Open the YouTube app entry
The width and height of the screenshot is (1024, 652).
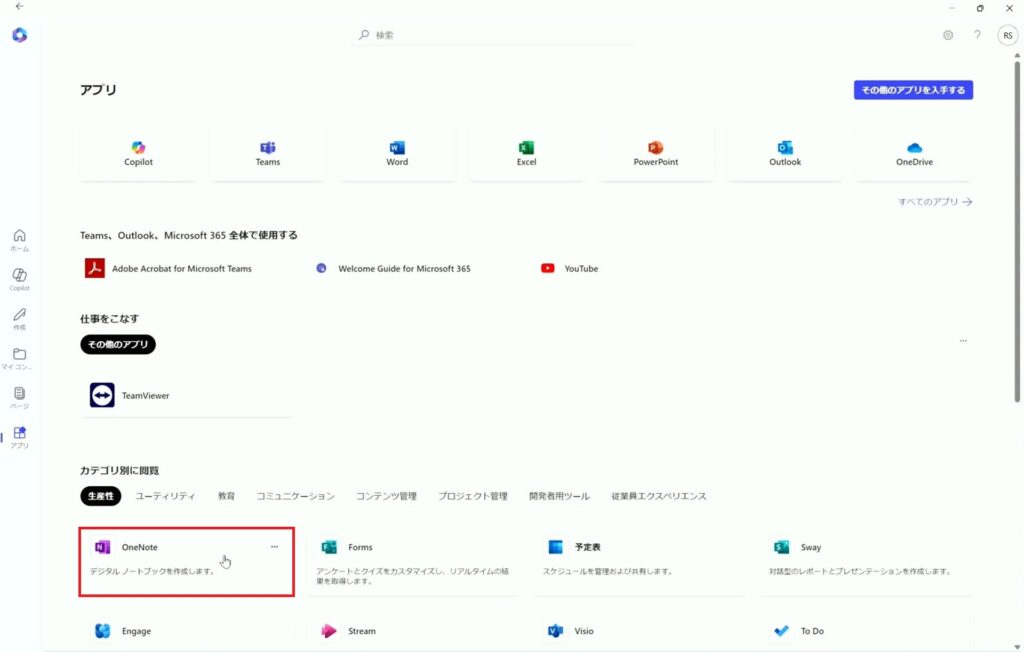tap(569, 269)
